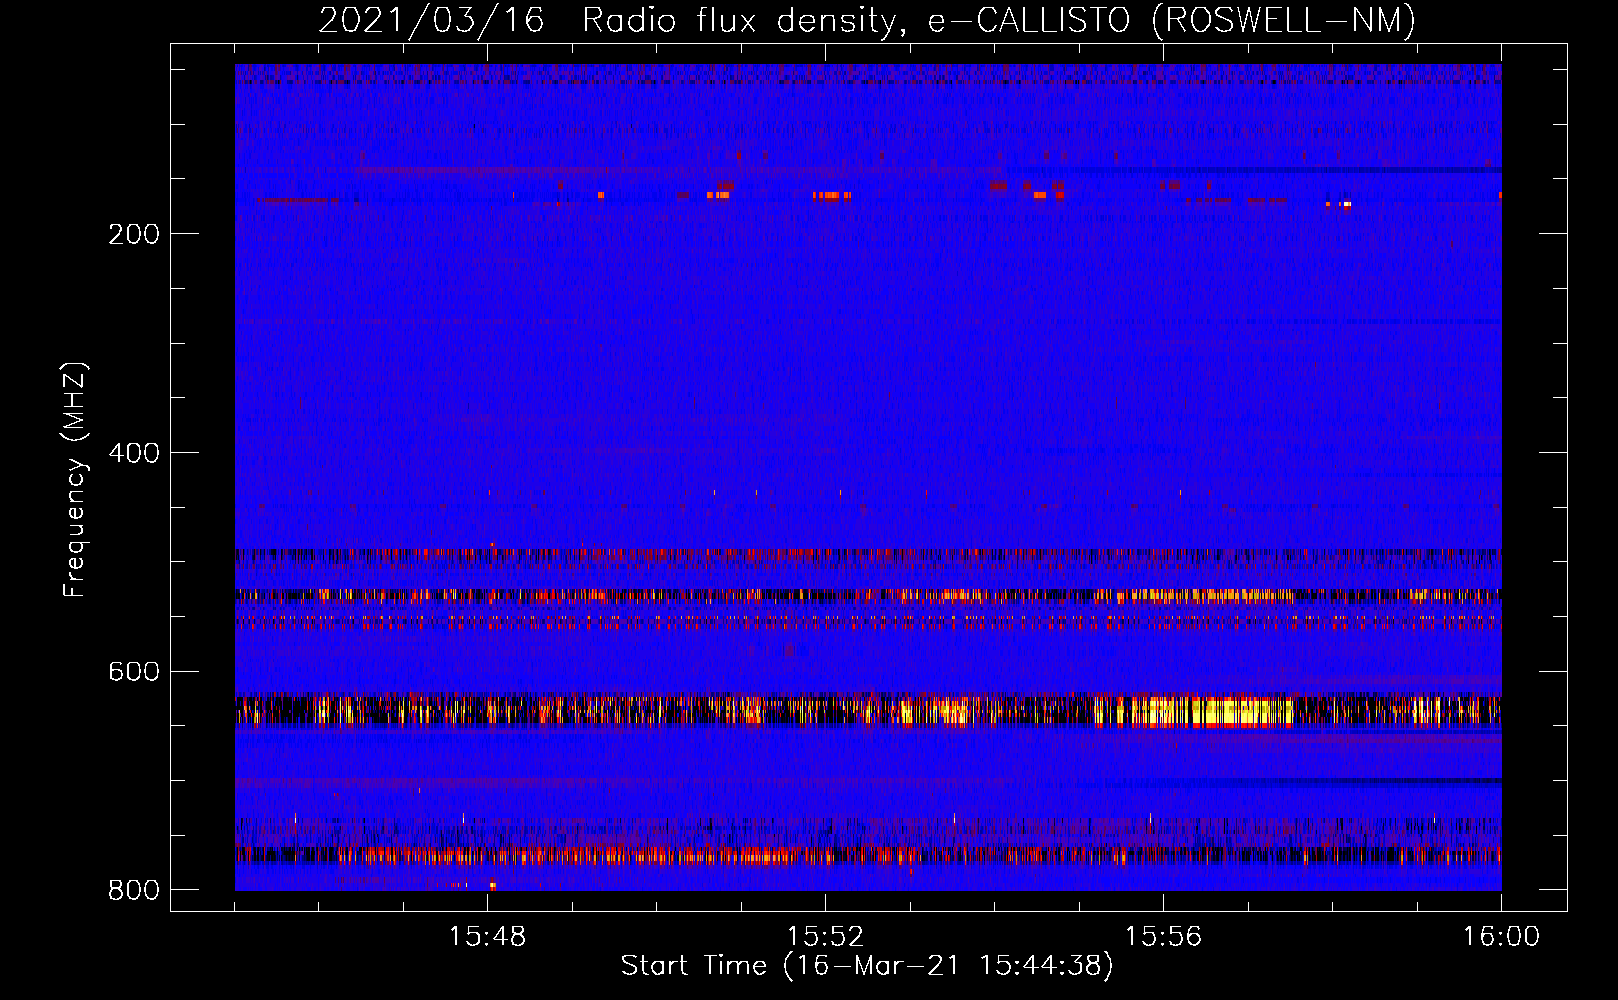Click the '800' frequency tick label
Screen dimensions: 1618x1000
coord(134,890)
